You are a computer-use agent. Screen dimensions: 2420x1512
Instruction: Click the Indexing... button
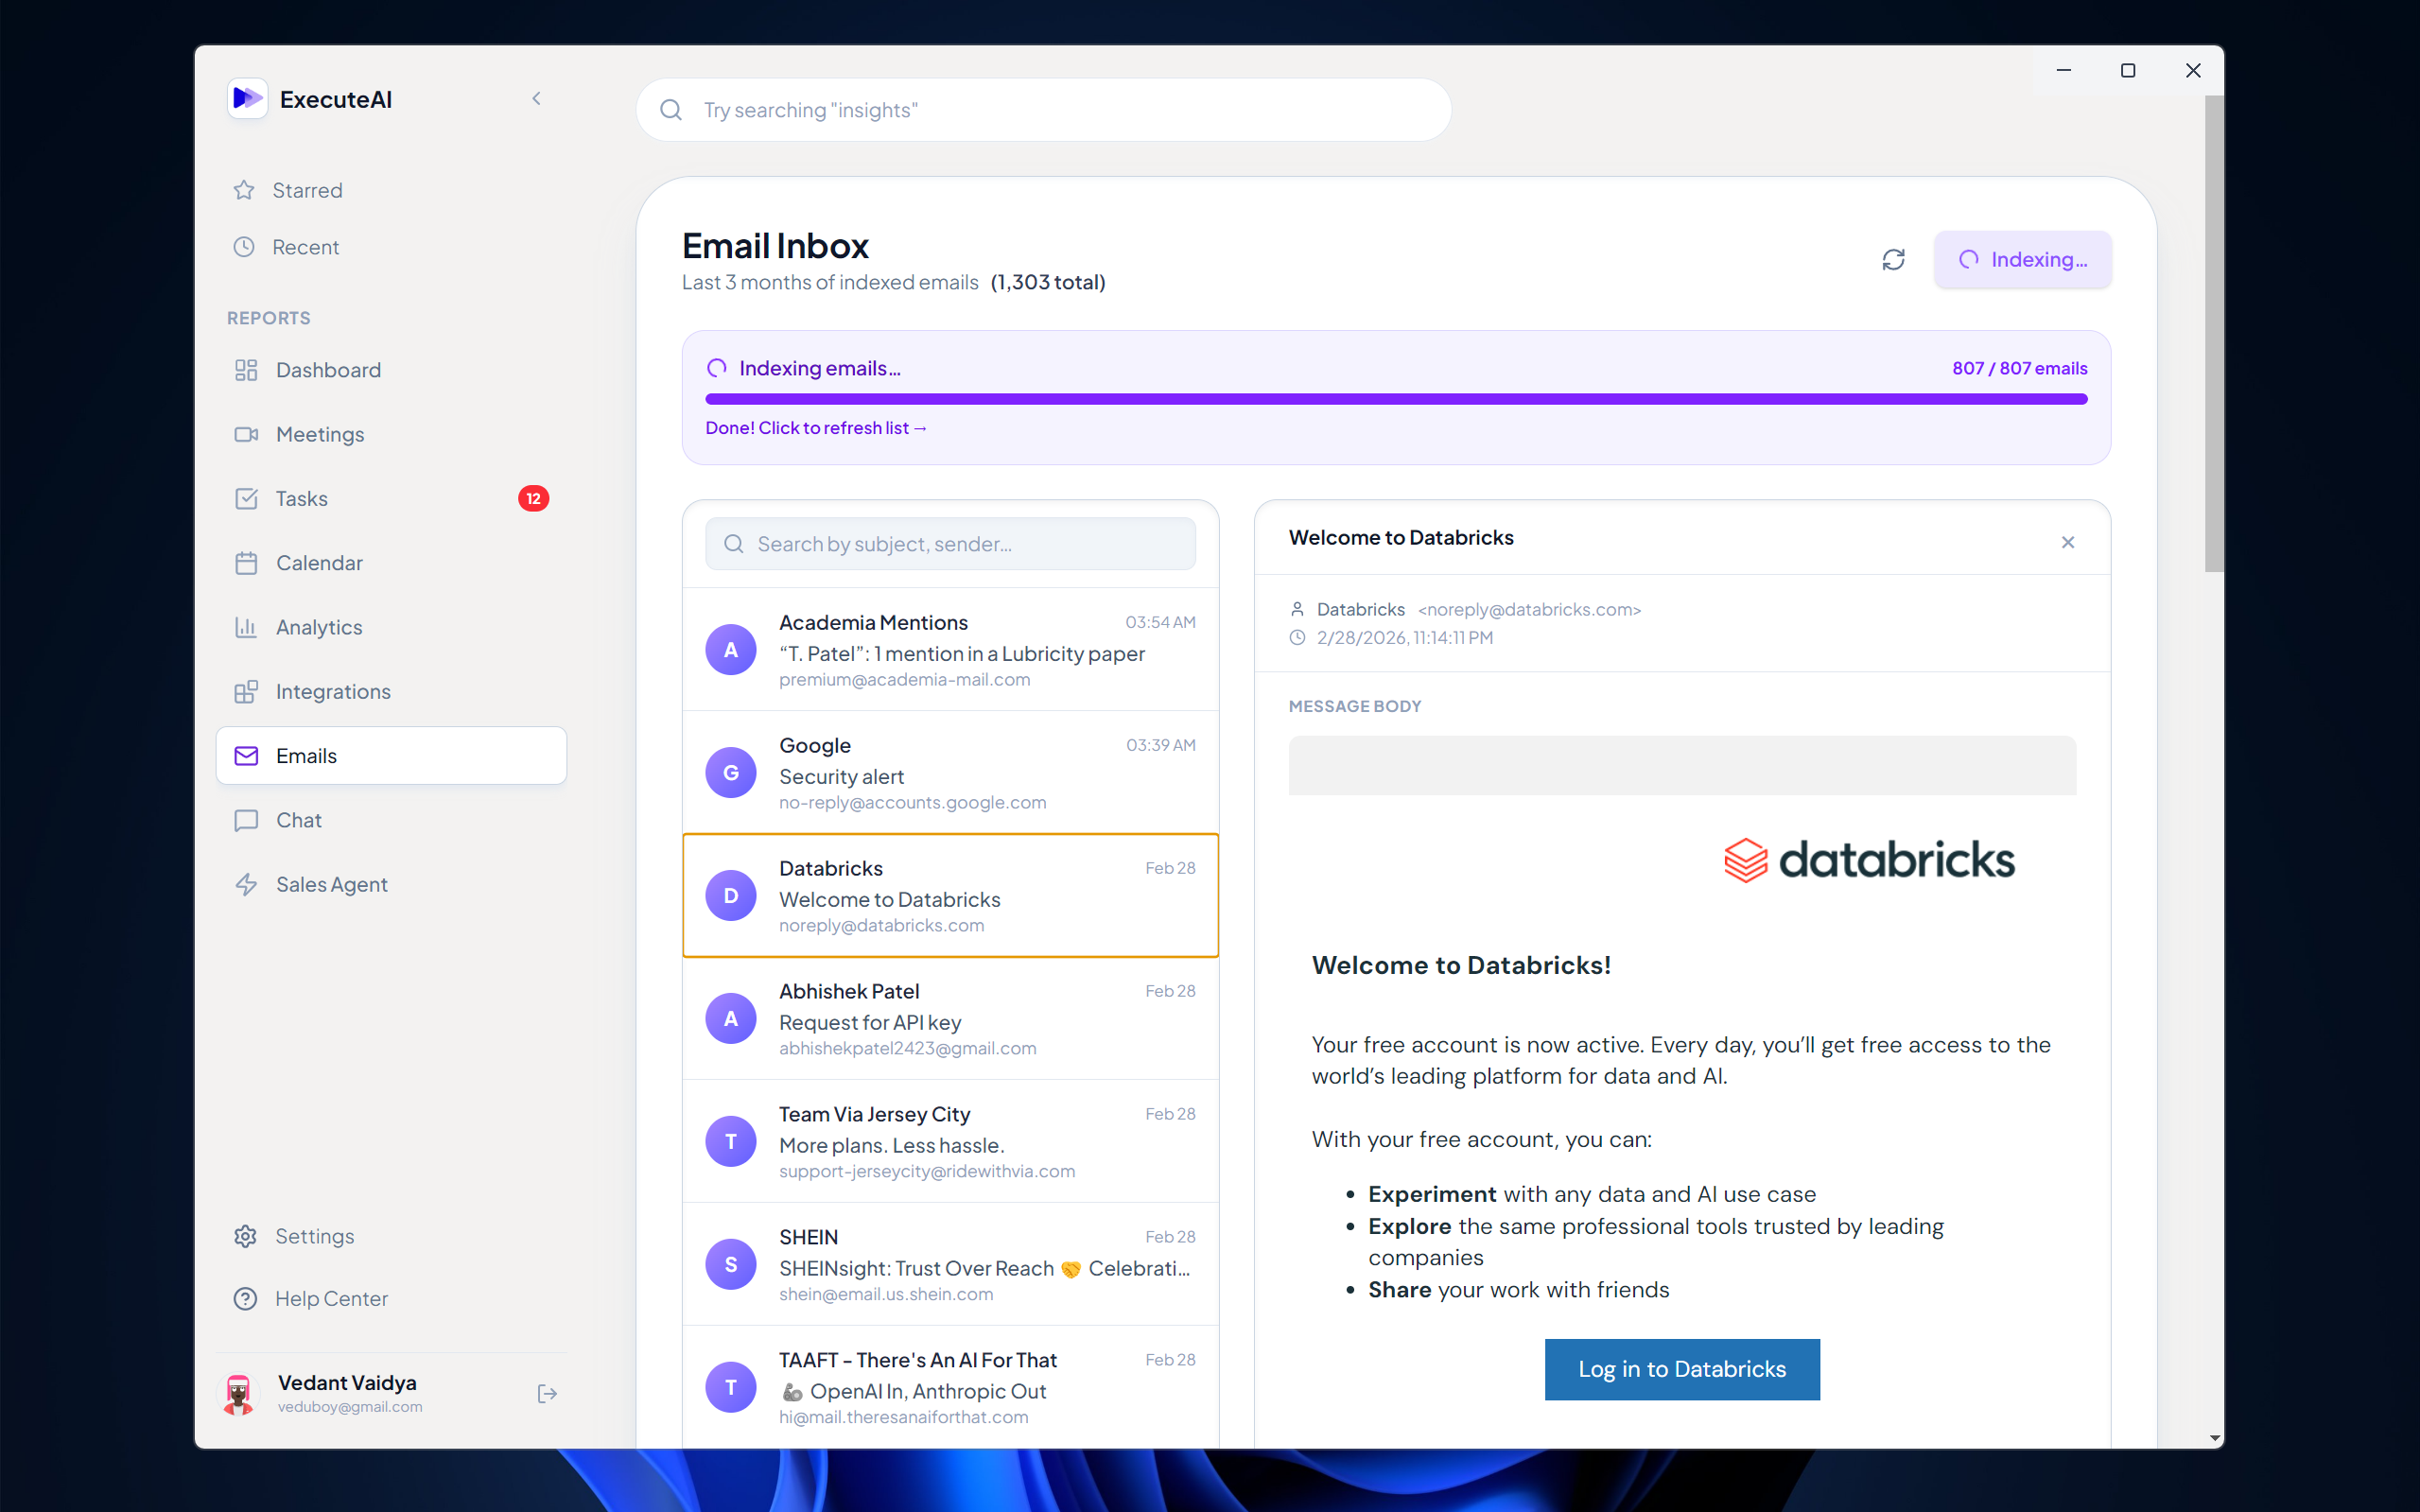click(x=2022, y=260)
